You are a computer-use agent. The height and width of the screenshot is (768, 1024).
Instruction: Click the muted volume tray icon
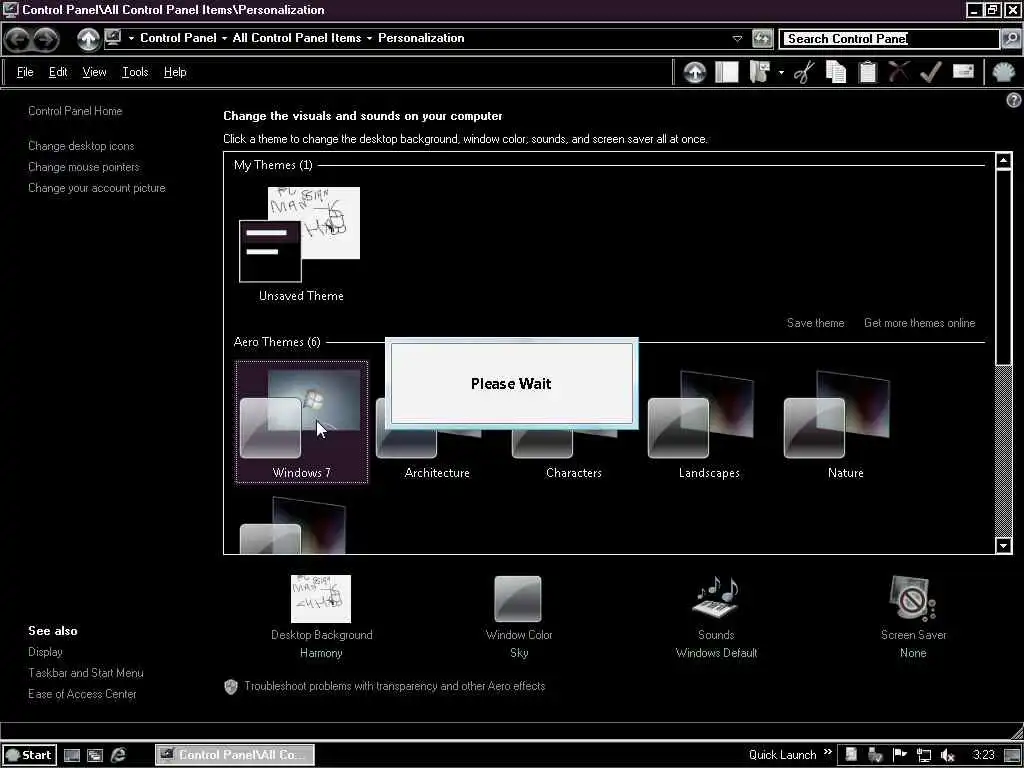948,756
